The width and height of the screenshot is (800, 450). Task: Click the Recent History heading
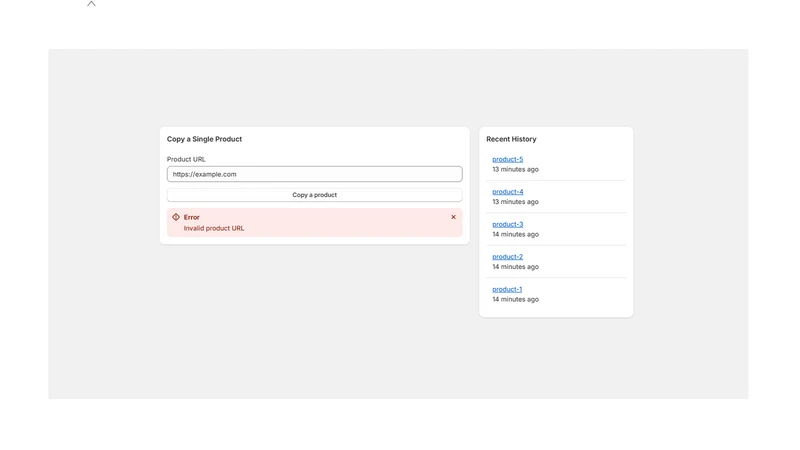(511, 139)
